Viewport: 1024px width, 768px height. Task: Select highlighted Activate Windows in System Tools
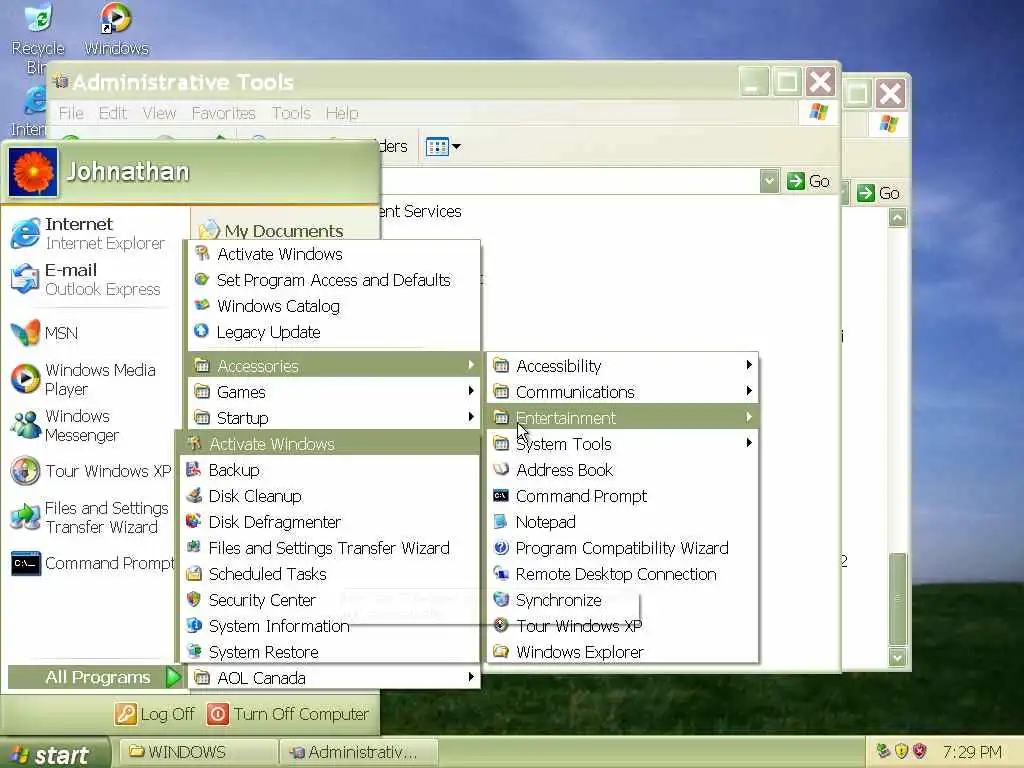click(330, 444)
